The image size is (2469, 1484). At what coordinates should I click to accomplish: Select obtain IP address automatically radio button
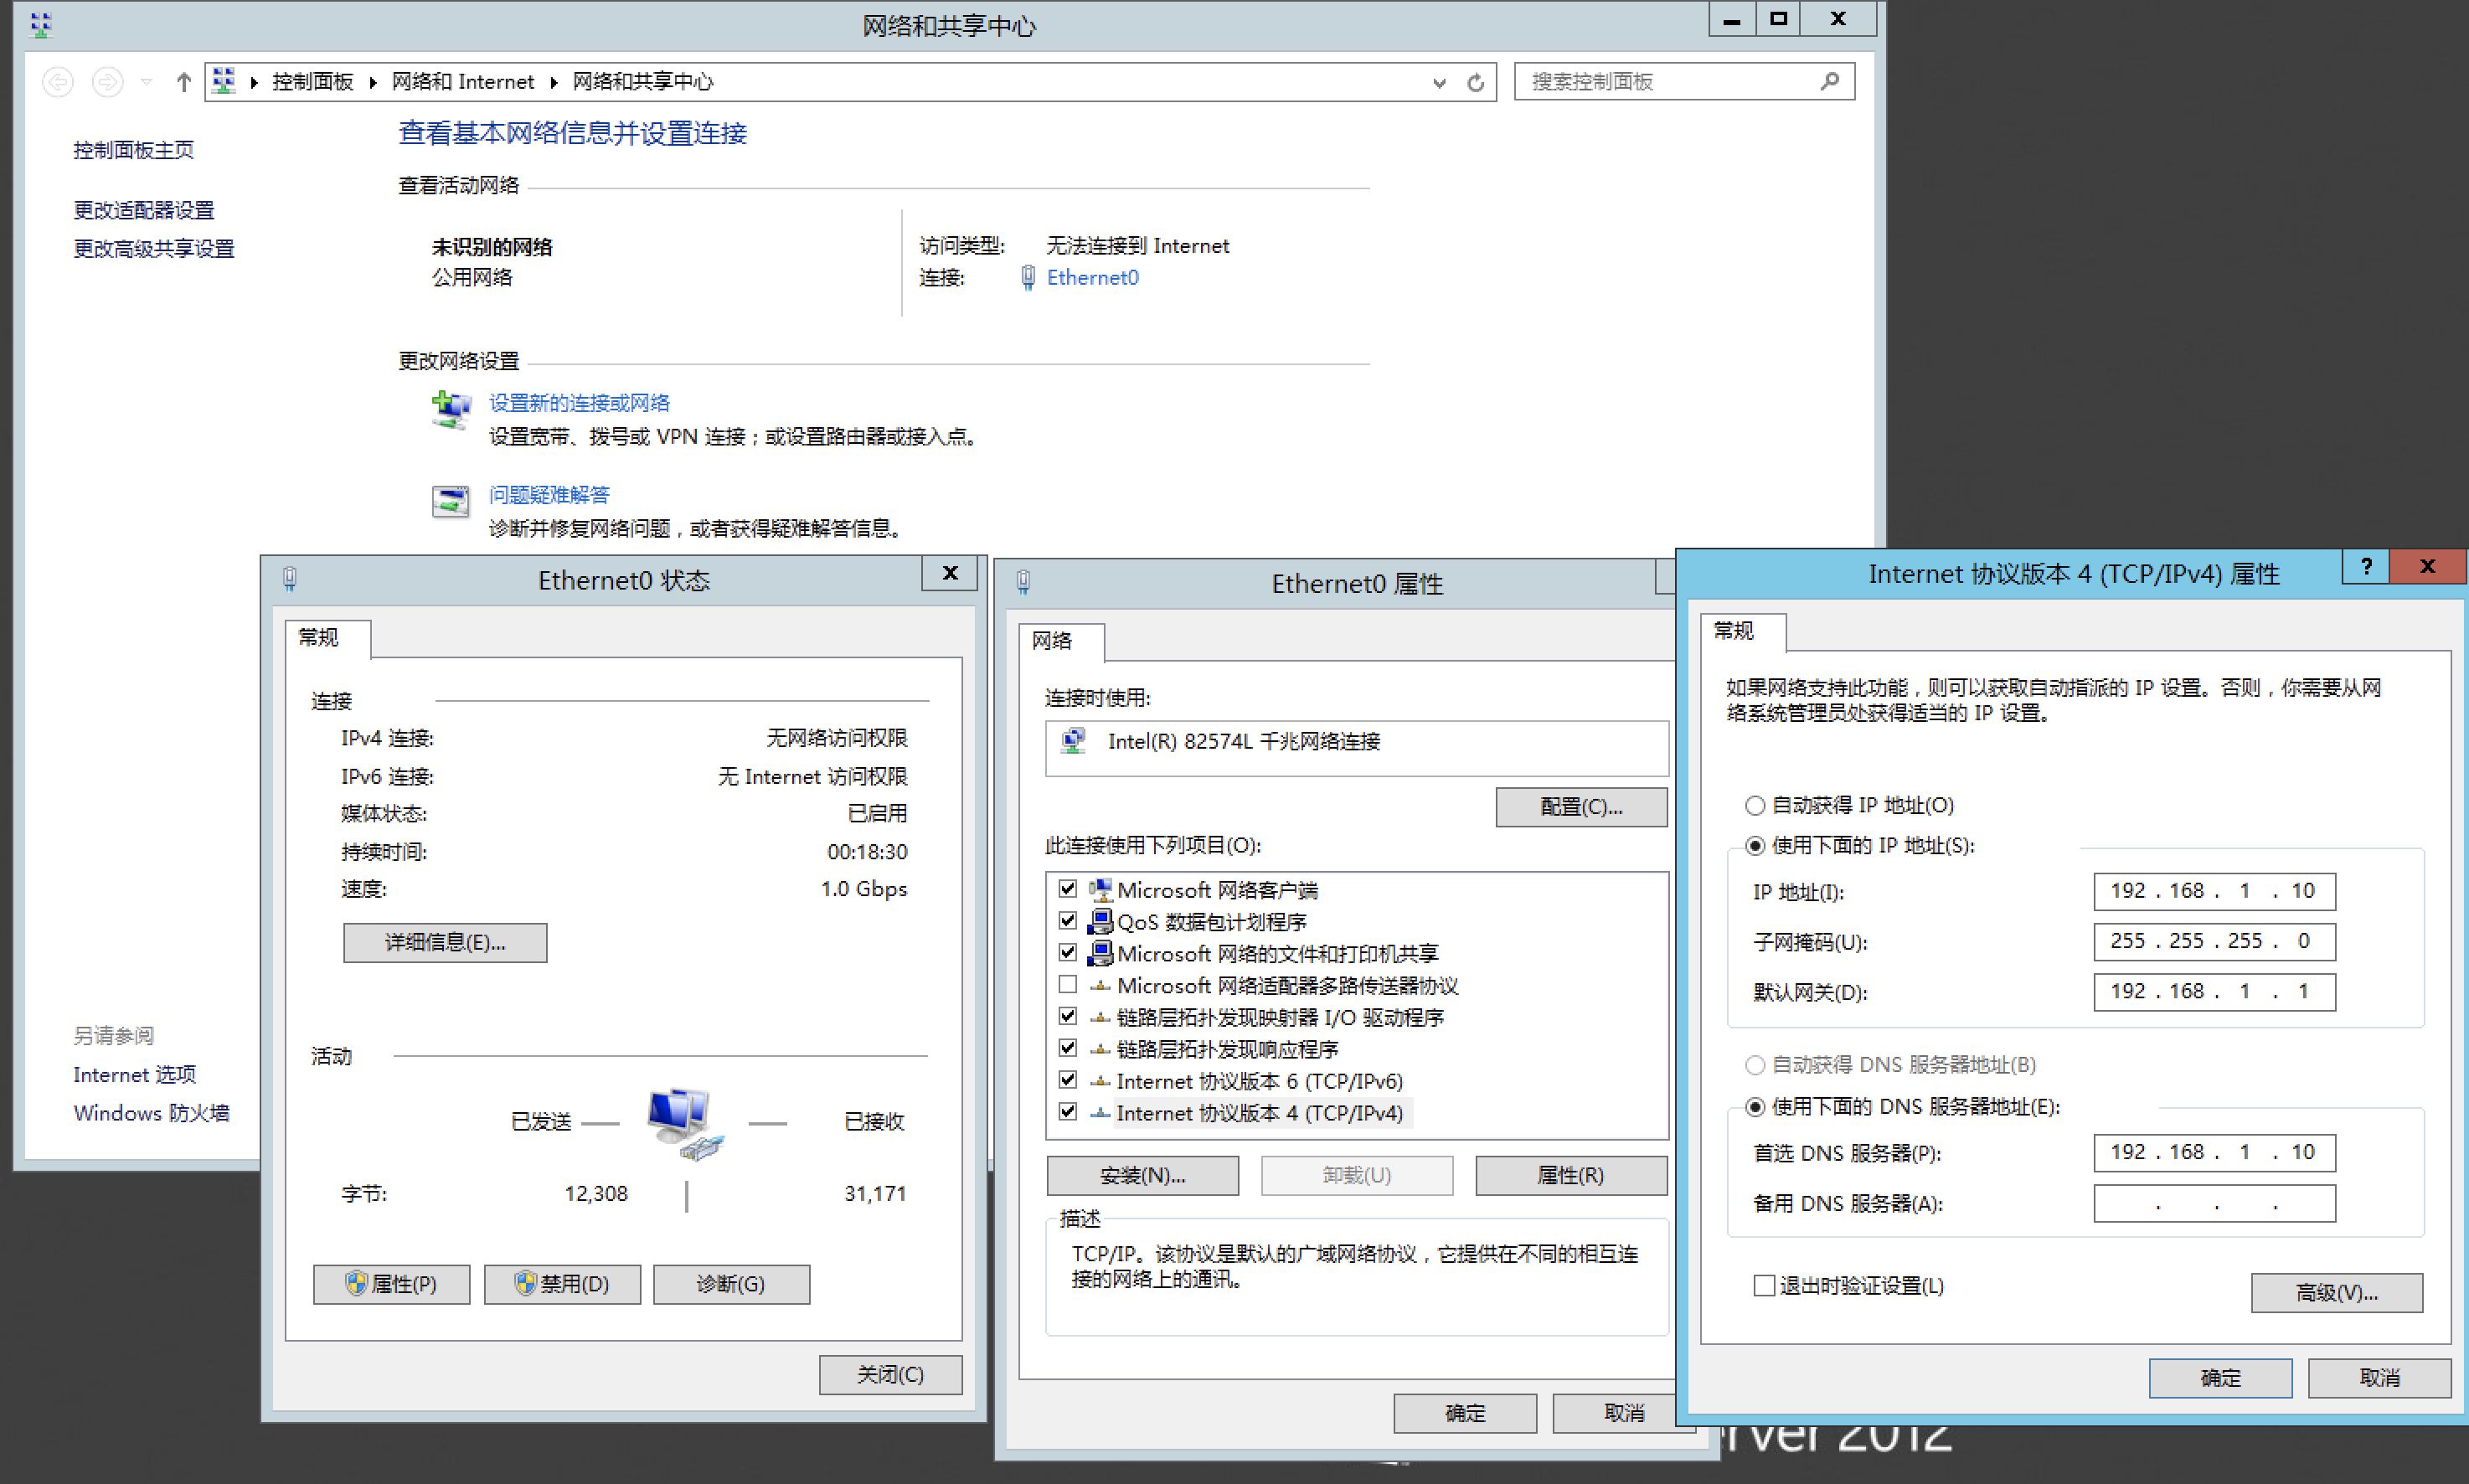pos(1755,805)
